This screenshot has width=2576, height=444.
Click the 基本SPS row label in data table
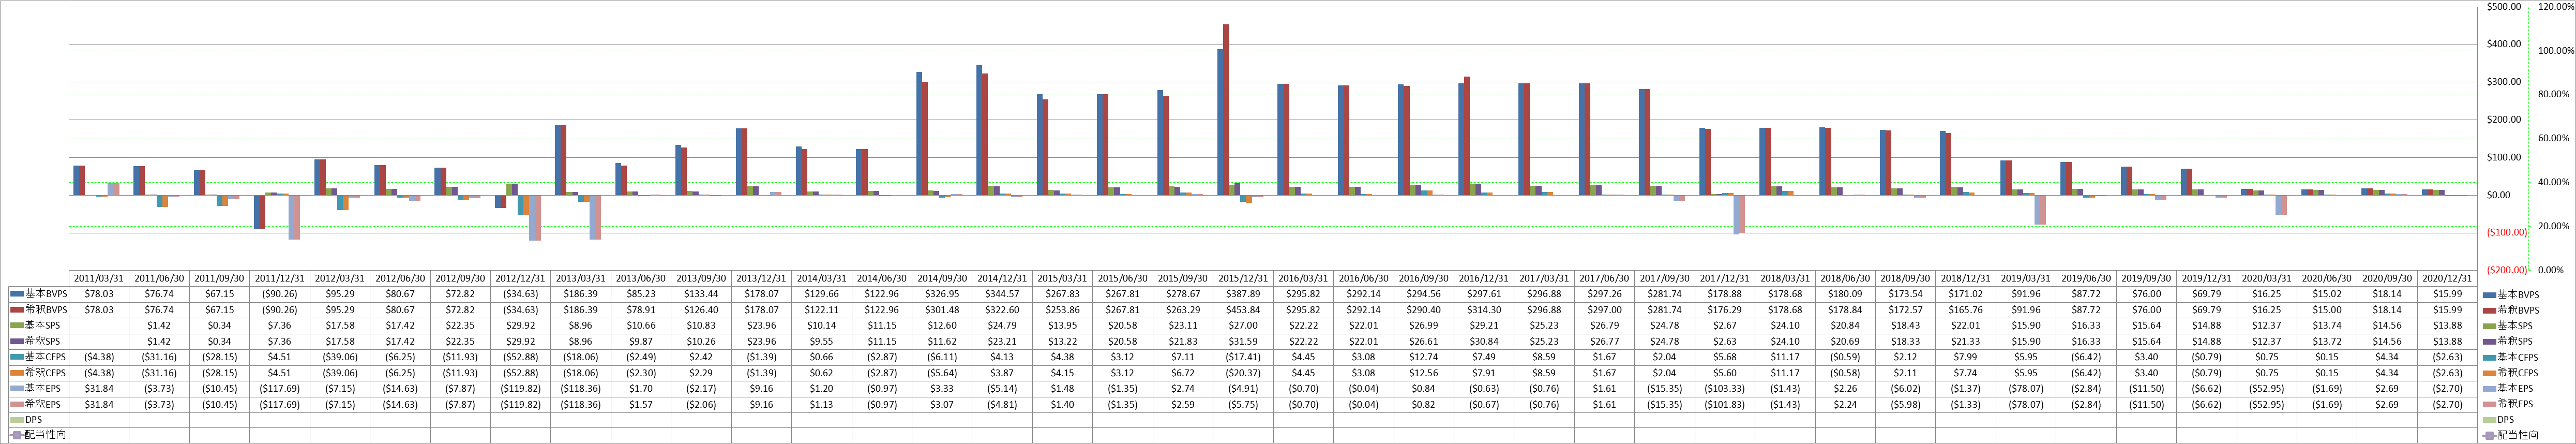click(37, 325)
